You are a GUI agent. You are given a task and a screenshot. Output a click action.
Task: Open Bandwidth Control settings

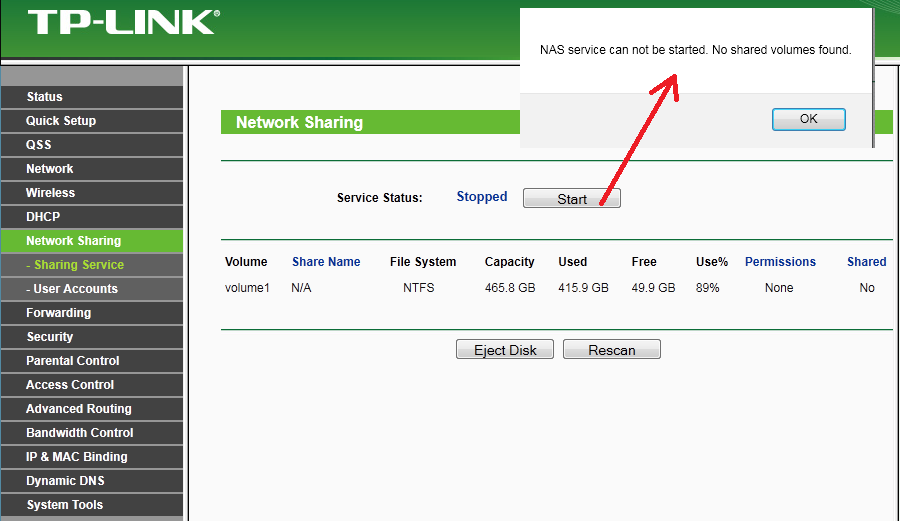tap(92, 433)
